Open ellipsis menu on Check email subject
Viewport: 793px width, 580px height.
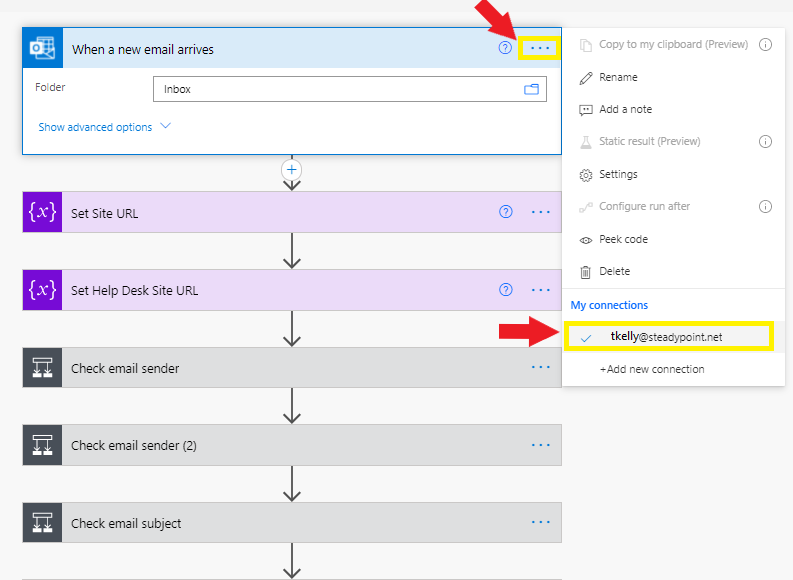541,522
